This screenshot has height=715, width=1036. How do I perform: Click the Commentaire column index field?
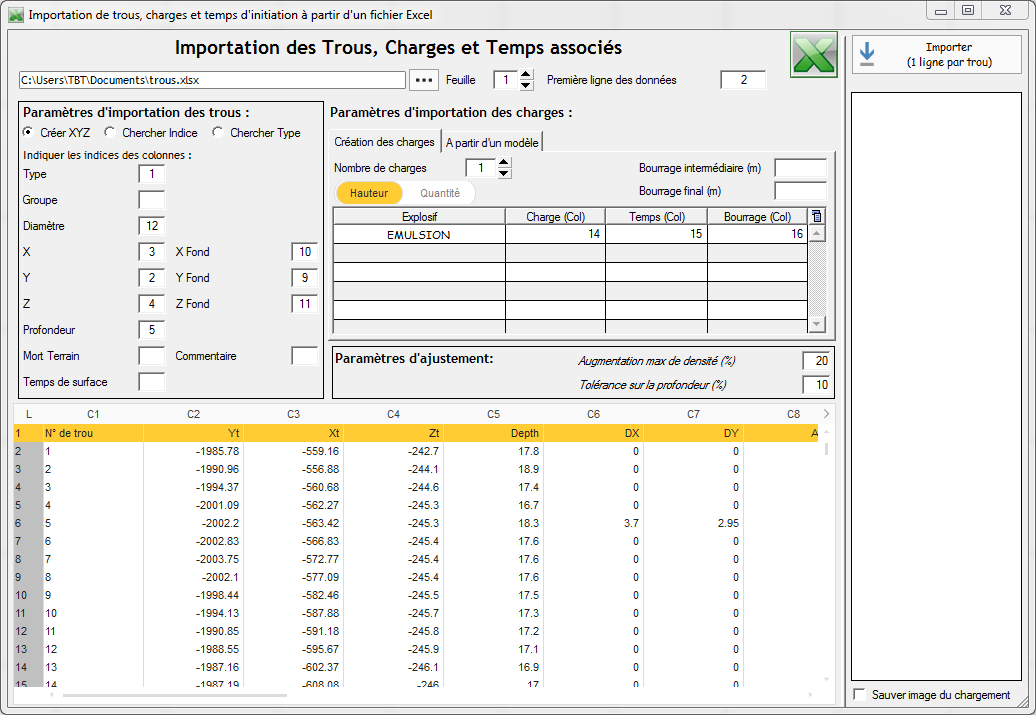[305, 356]
